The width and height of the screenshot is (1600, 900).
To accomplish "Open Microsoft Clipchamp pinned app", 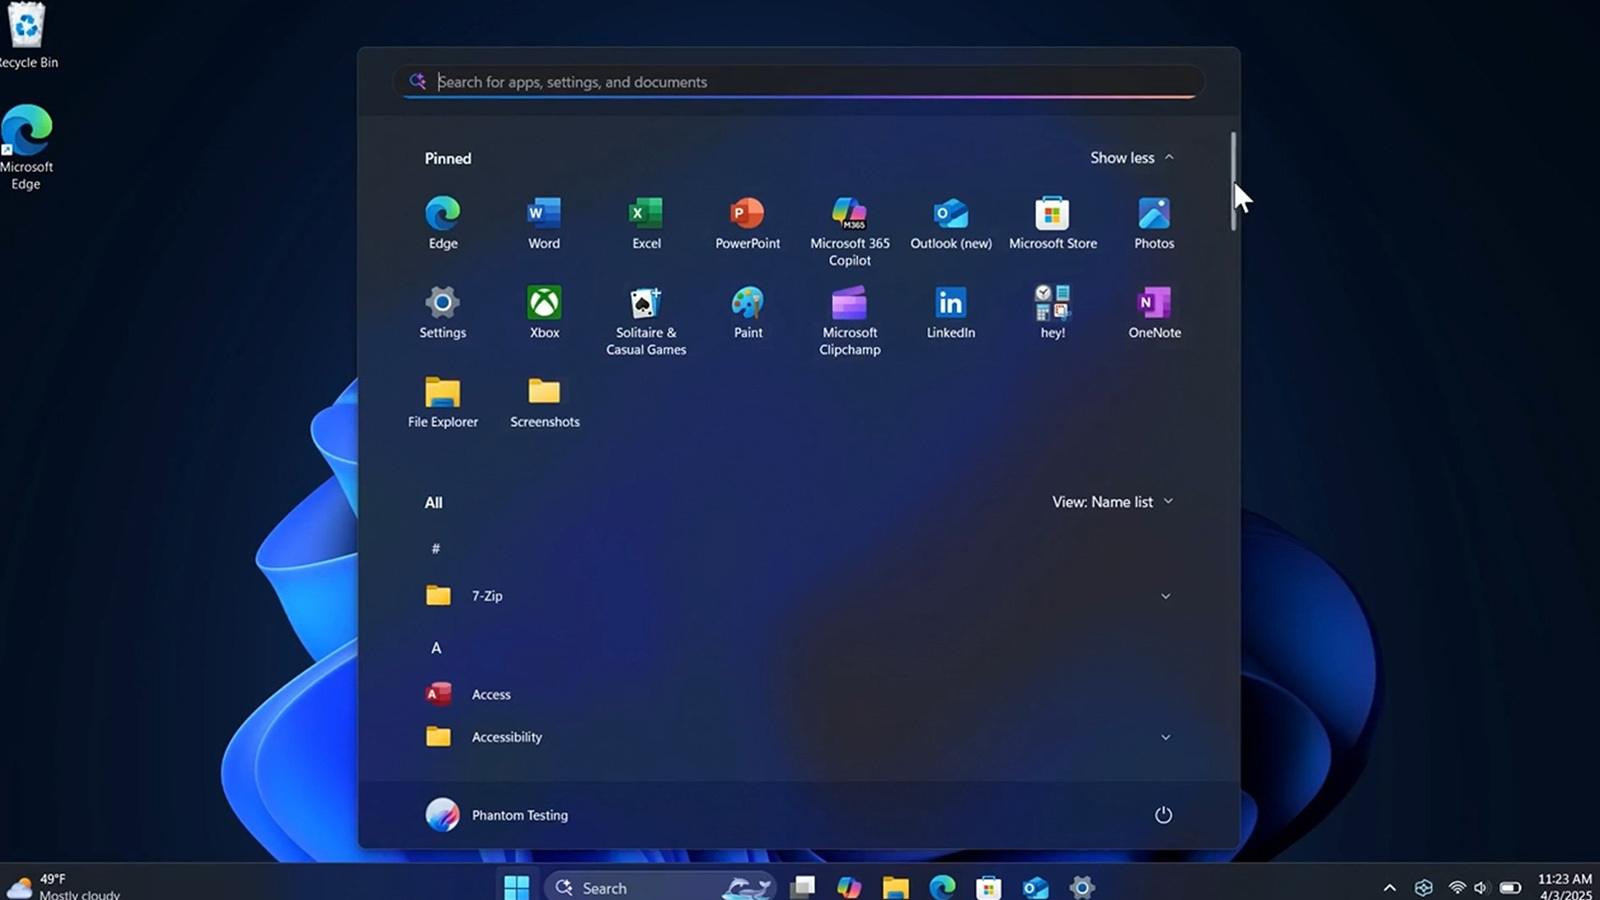I will (x=849, y=320).
